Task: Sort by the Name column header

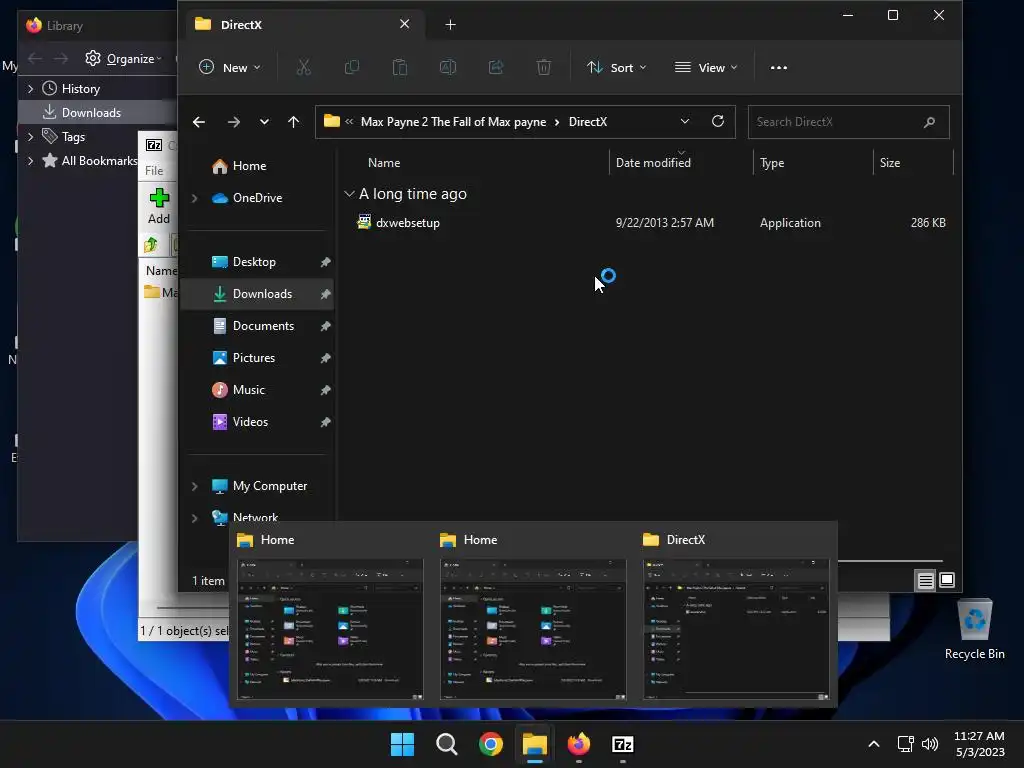Action: (384, 163)
